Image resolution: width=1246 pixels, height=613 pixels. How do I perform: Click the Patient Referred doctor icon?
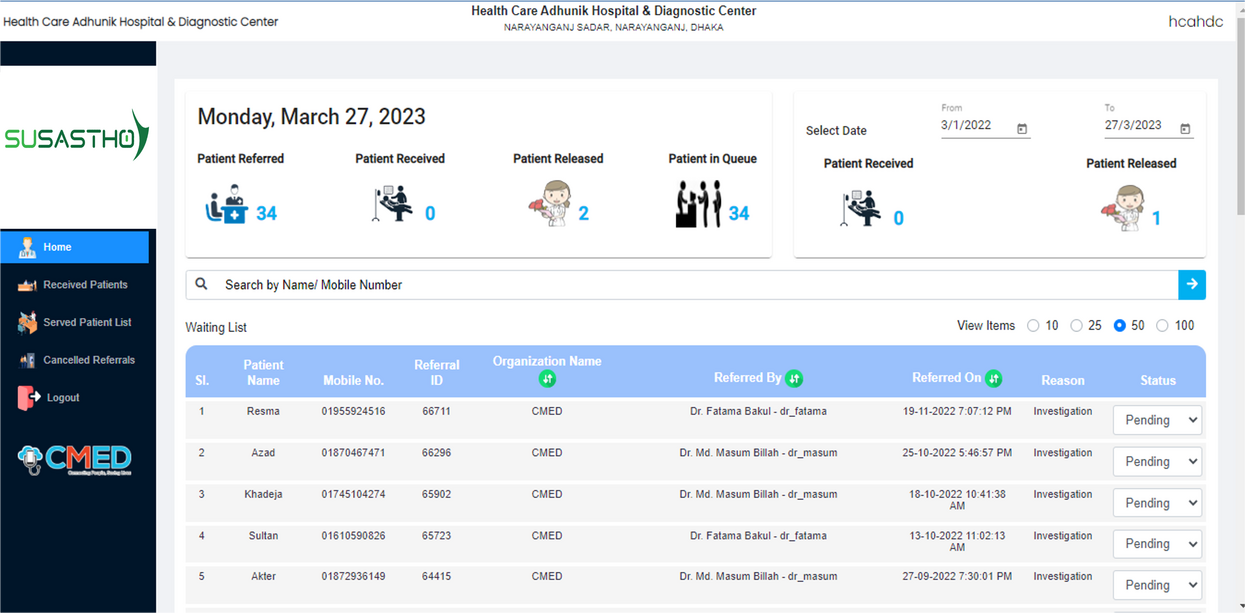(x=225, y=204)
